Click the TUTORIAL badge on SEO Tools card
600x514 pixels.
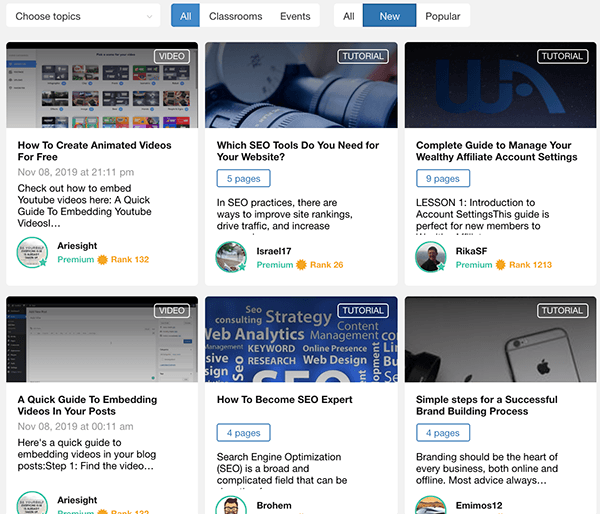coord(363,56)
